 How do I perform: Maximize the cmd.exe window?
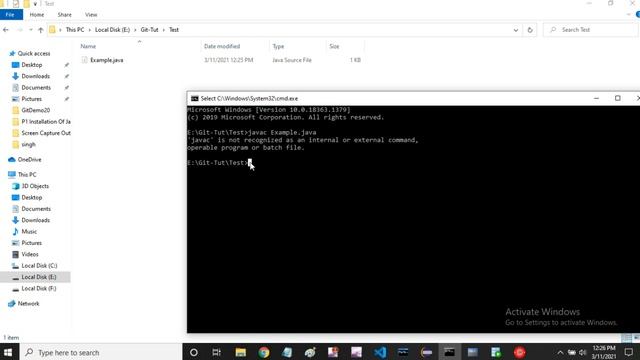(x=618, y=98)
